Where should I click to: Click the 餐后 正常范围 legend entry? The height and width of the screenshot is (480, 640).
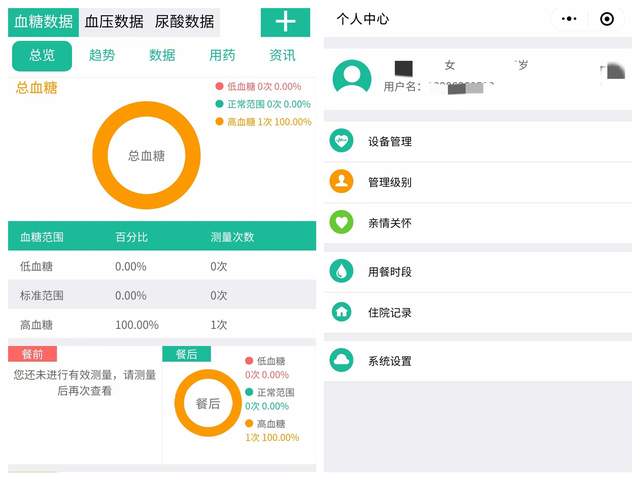[270, 399]
